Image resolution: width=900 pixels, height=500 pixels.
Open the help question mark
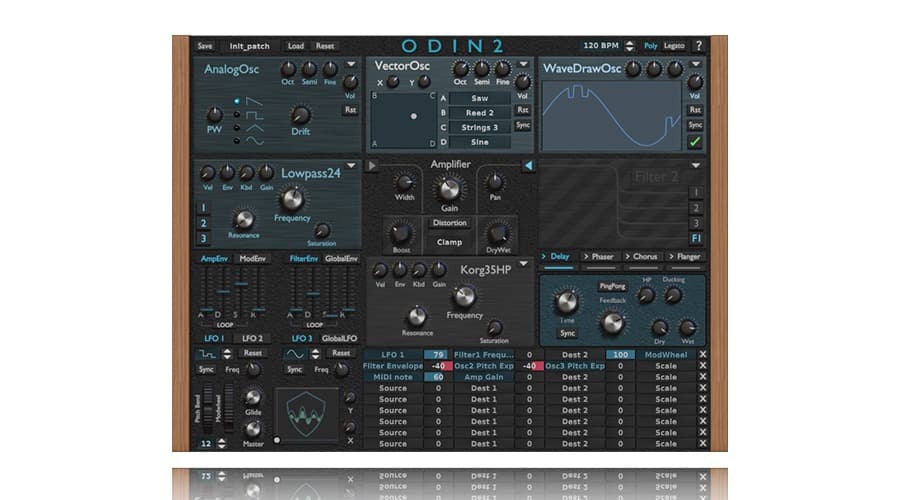tap(699, 46)
